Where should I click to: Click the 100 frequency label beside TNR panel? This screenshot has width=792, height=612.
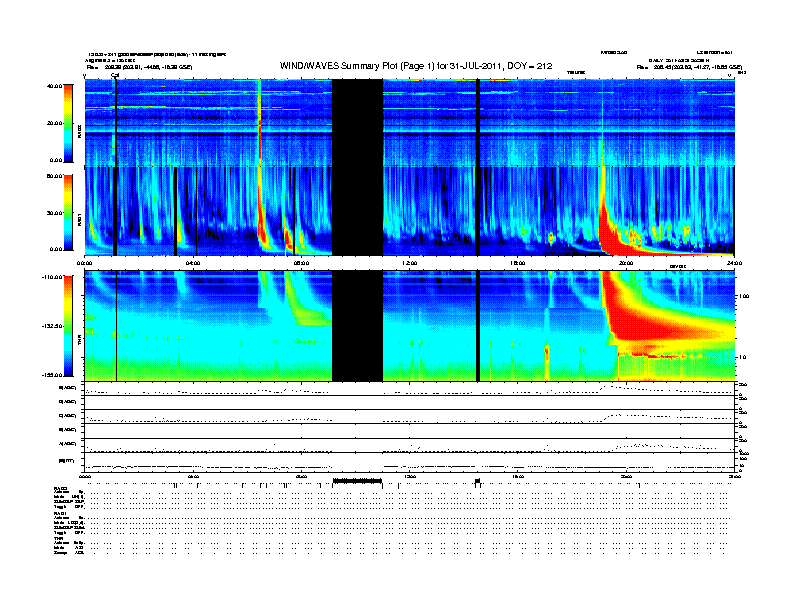tap(744, 296)
